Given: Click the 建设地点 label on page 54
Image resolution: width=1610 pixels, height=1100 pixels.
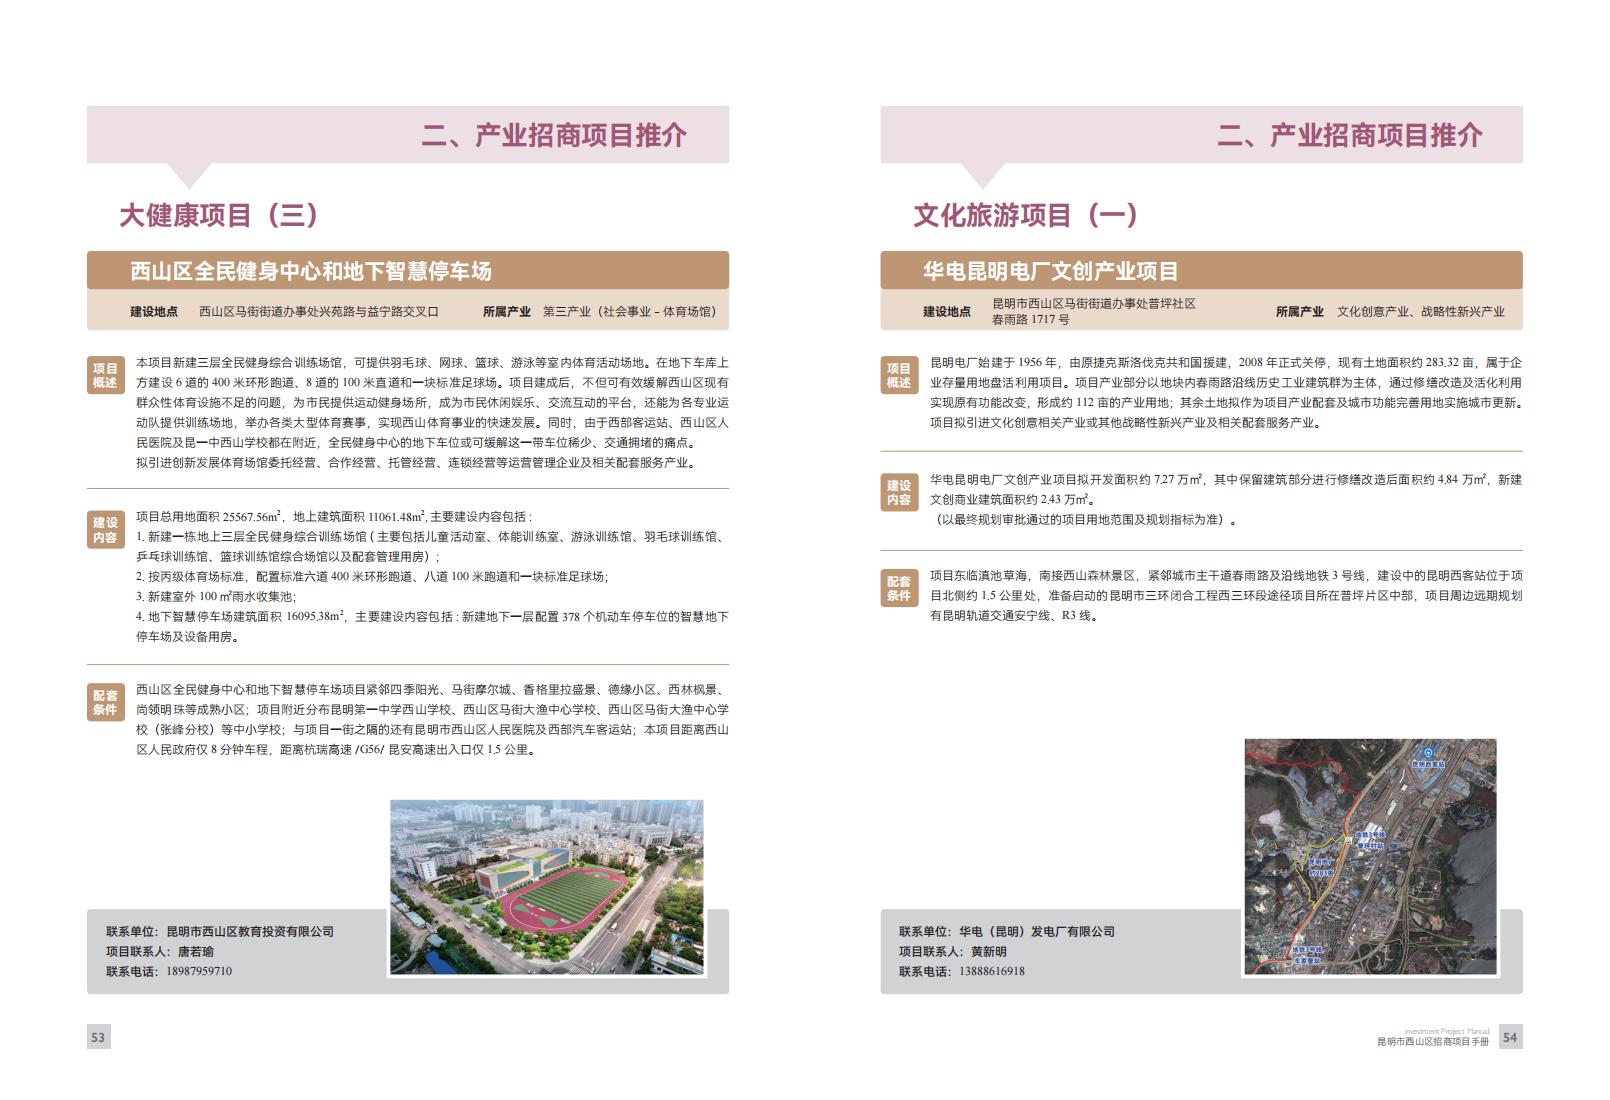Looking at the screenshot, I should coord(947,311).
